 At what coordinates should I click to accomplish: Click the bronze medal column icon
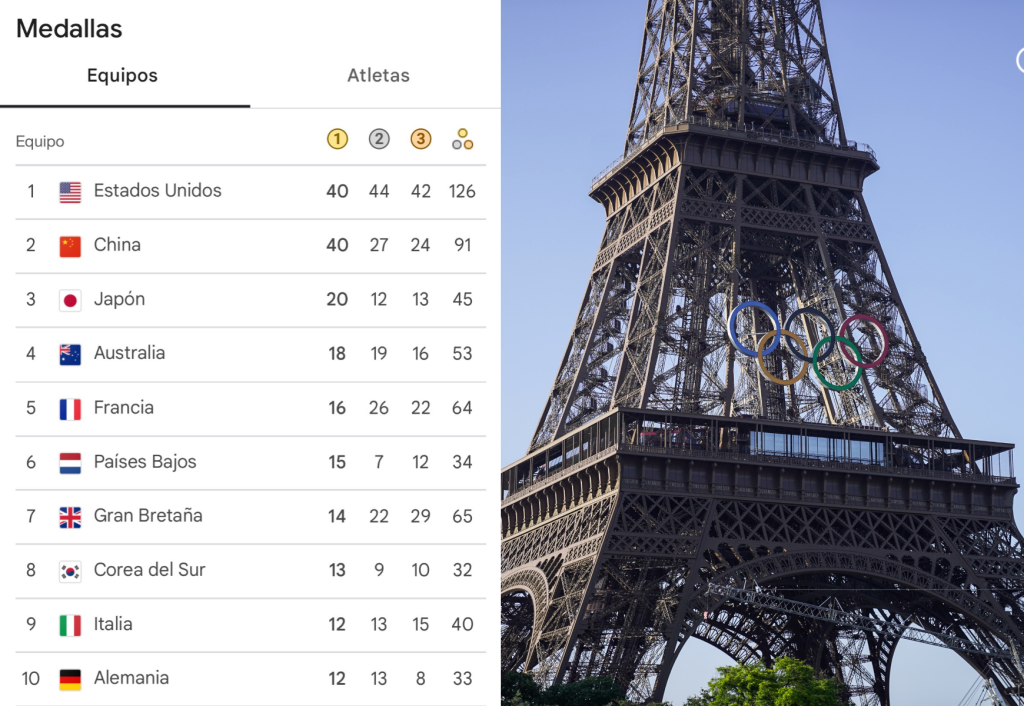[421, 139]
